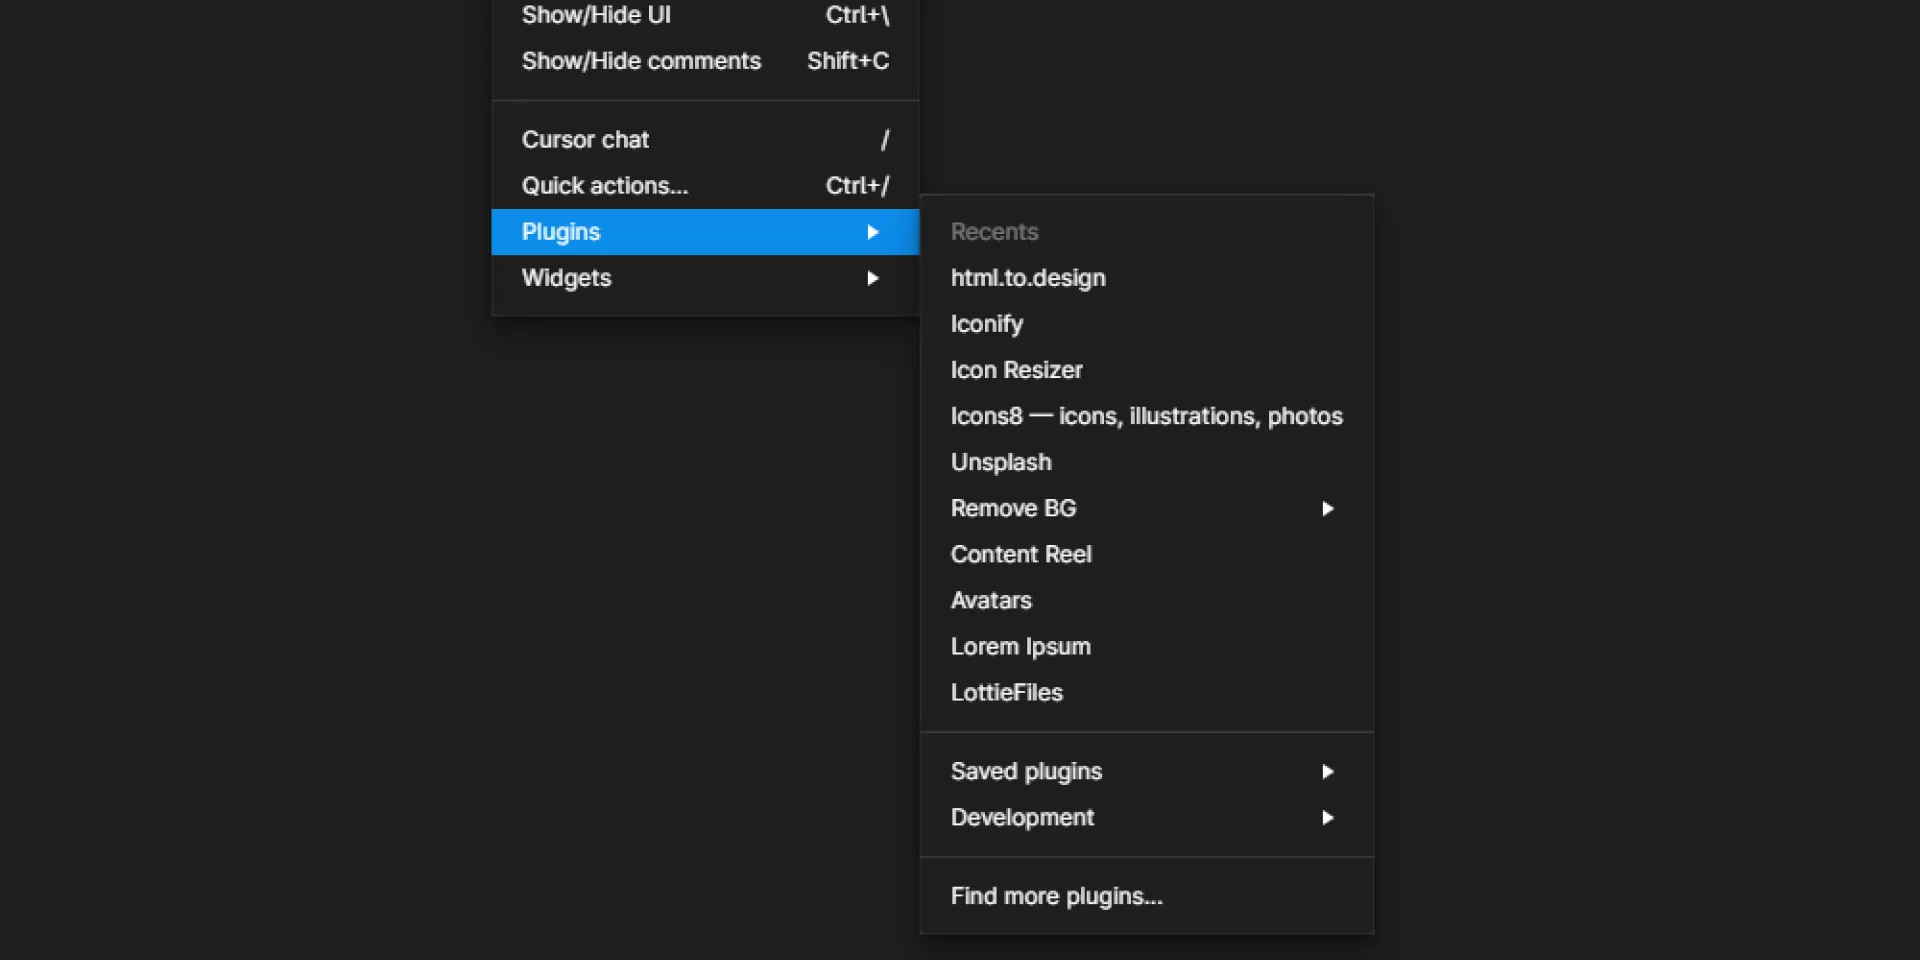Image resolution: width=1920 pixels, height=960 pixels.
Task: Run the Content Reel plugin
Action: click(x=1147, y=554)
